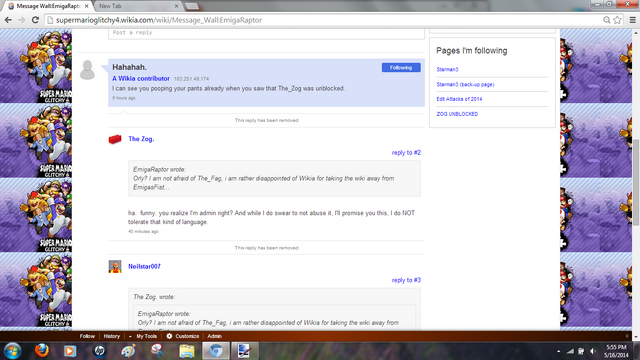This screenshot has height=360, width=640.
Task: Open Firefox from the taskbar
Action: [42, 351]
